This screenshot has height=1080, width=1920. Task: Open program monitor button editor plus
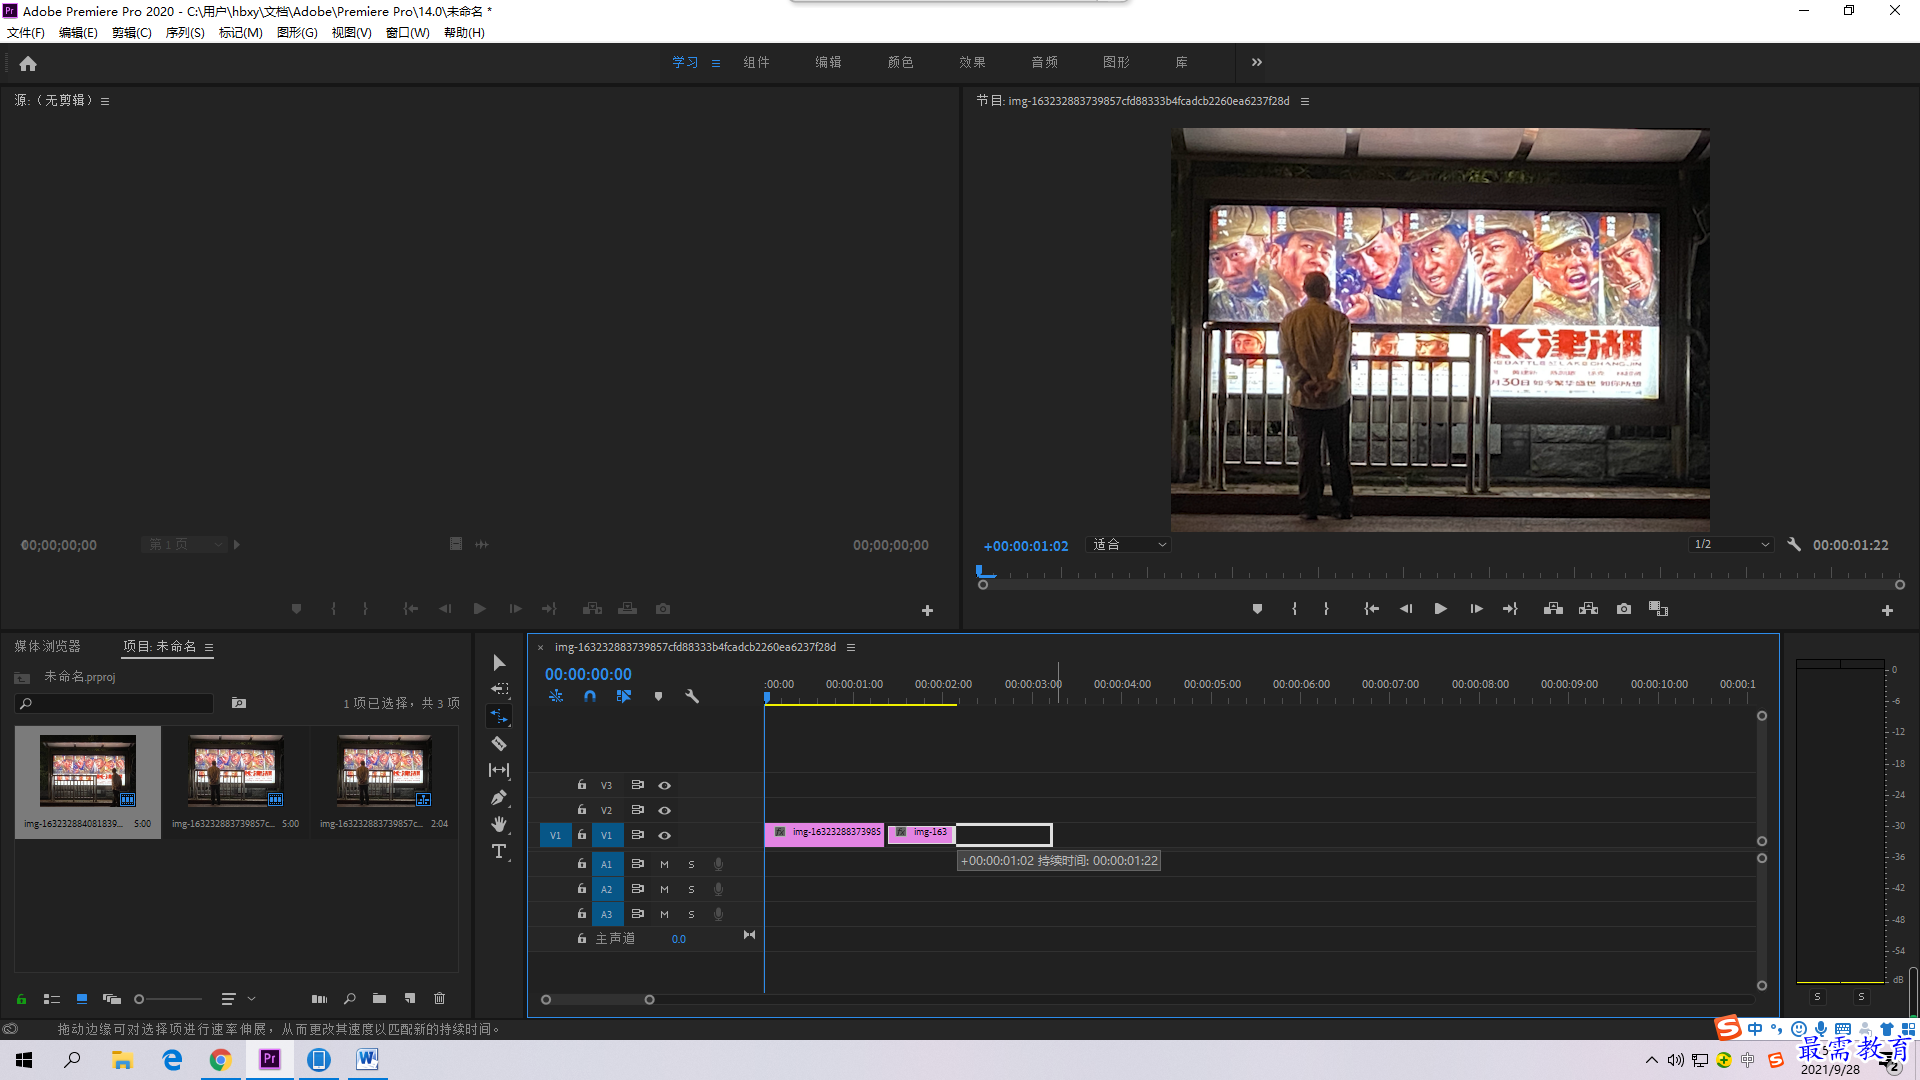[1887, 610]
